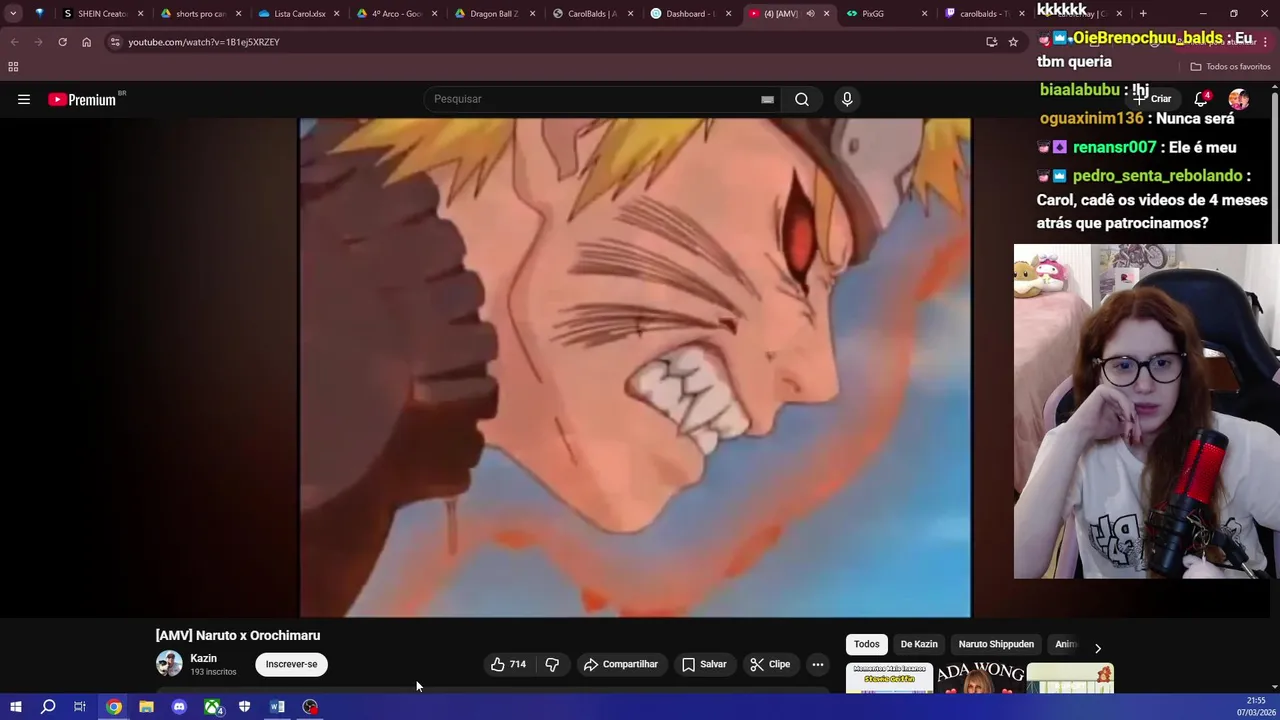Open the OBS icon on the taskbar

click(310, 707)
